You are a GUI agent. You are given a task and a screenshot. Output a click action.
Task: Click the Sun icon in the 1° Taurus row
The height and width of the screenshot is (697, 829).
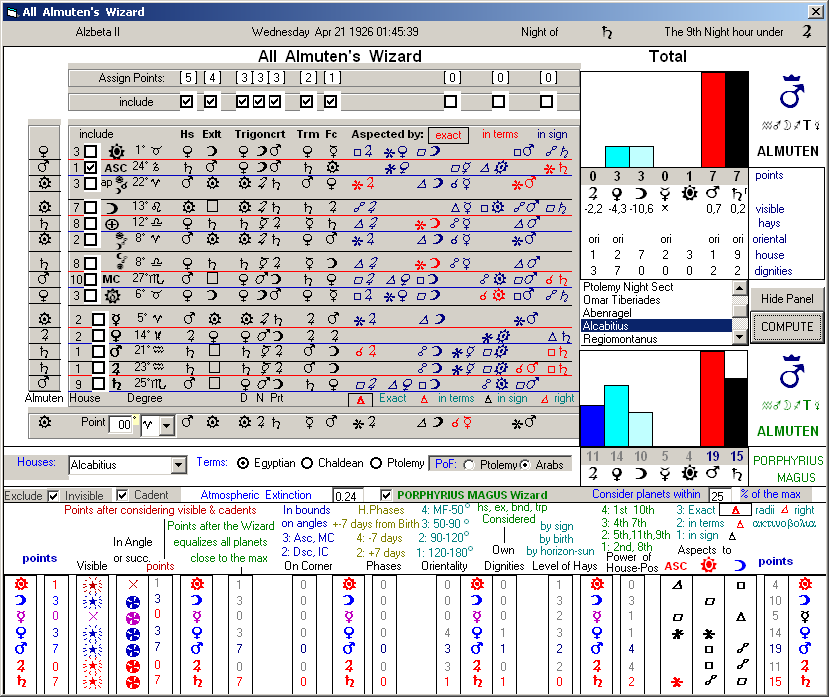(x=116, y=152)
